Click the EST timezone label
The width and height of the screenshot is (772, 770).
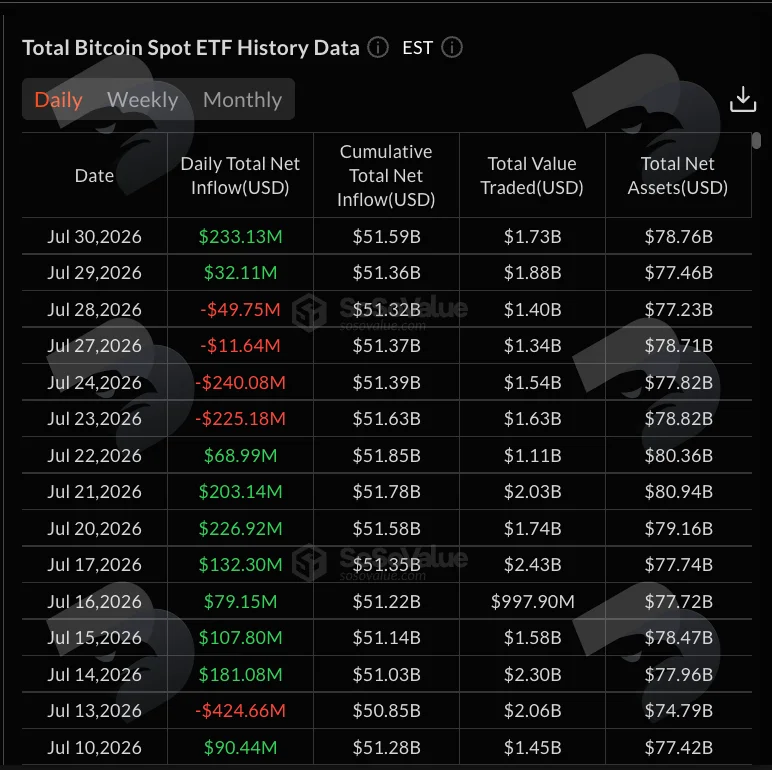[x=418, y=48]
